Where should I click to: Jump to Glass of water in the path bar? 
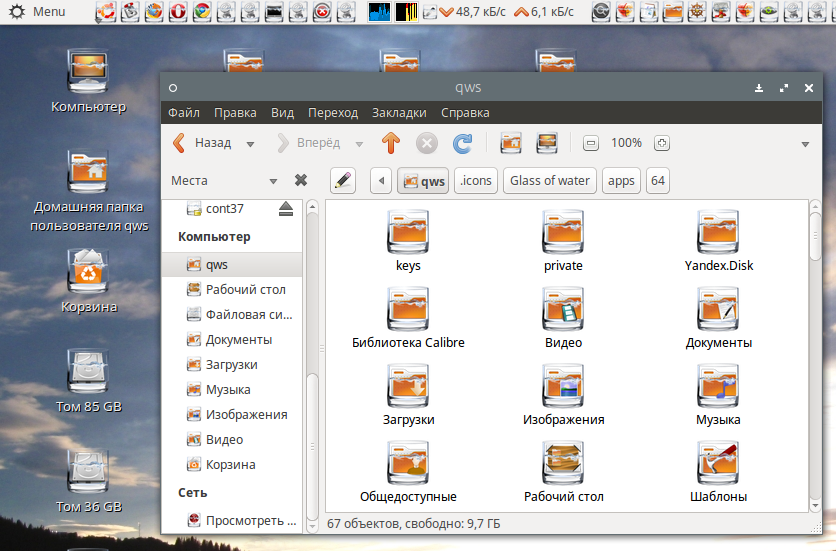click(550, 181)
